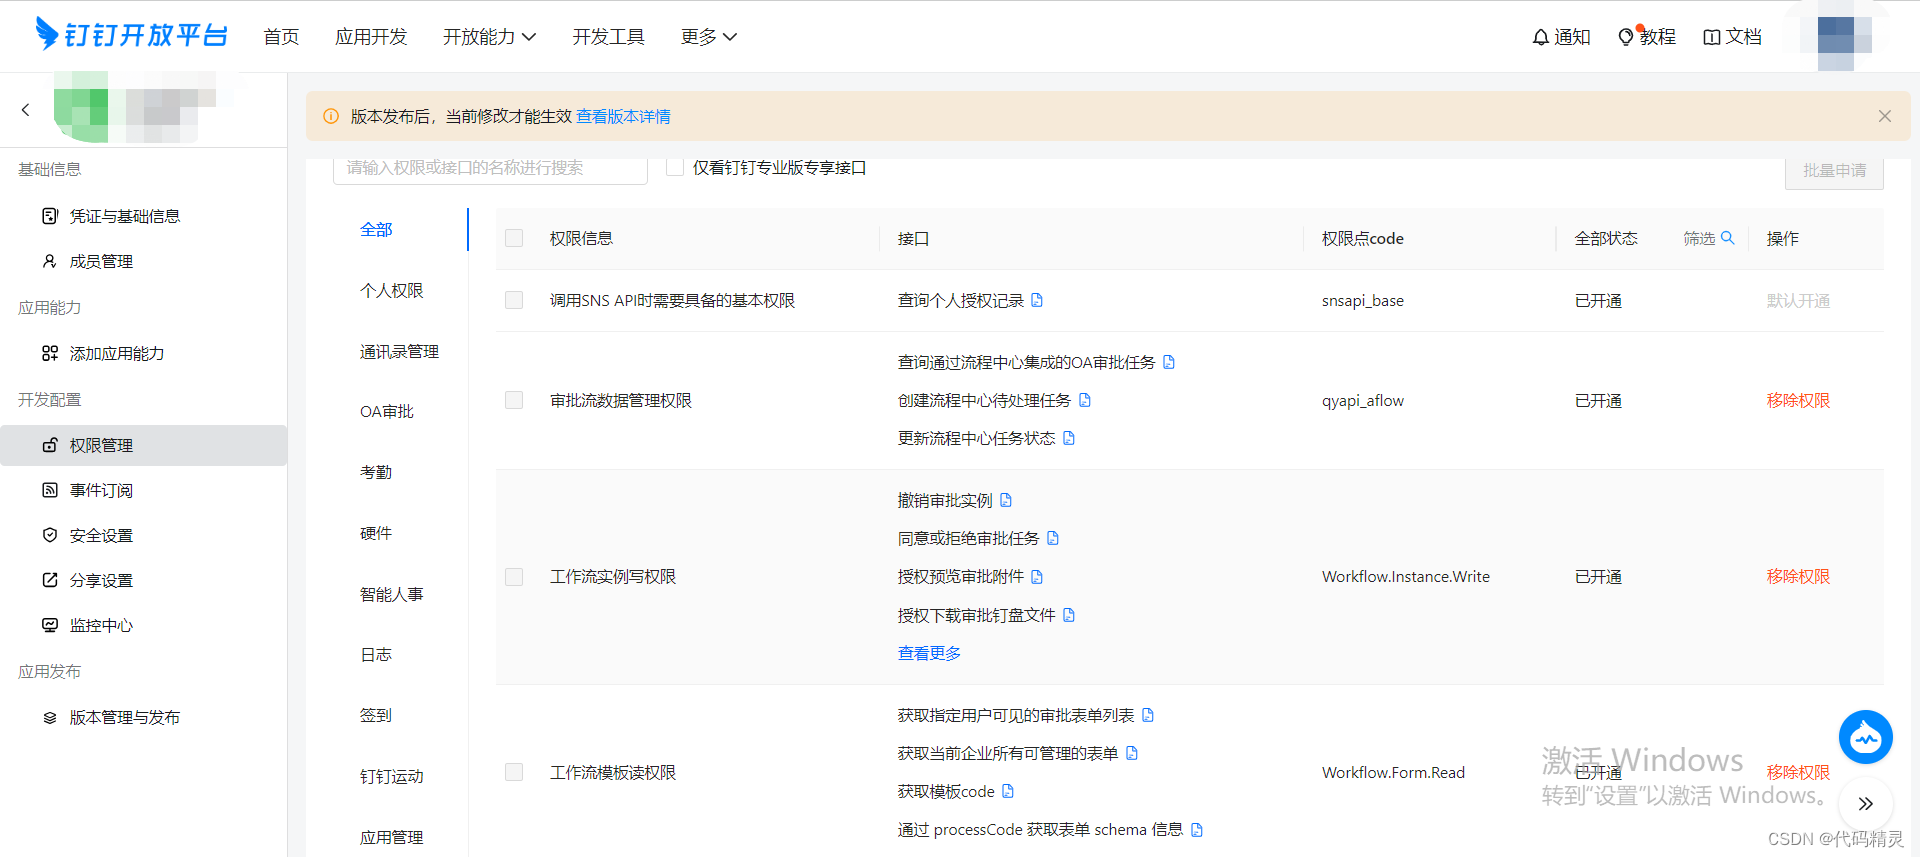Click the 查看更多 link
1920x857 pixels.
pyautogui.click(x=929, y=653)
